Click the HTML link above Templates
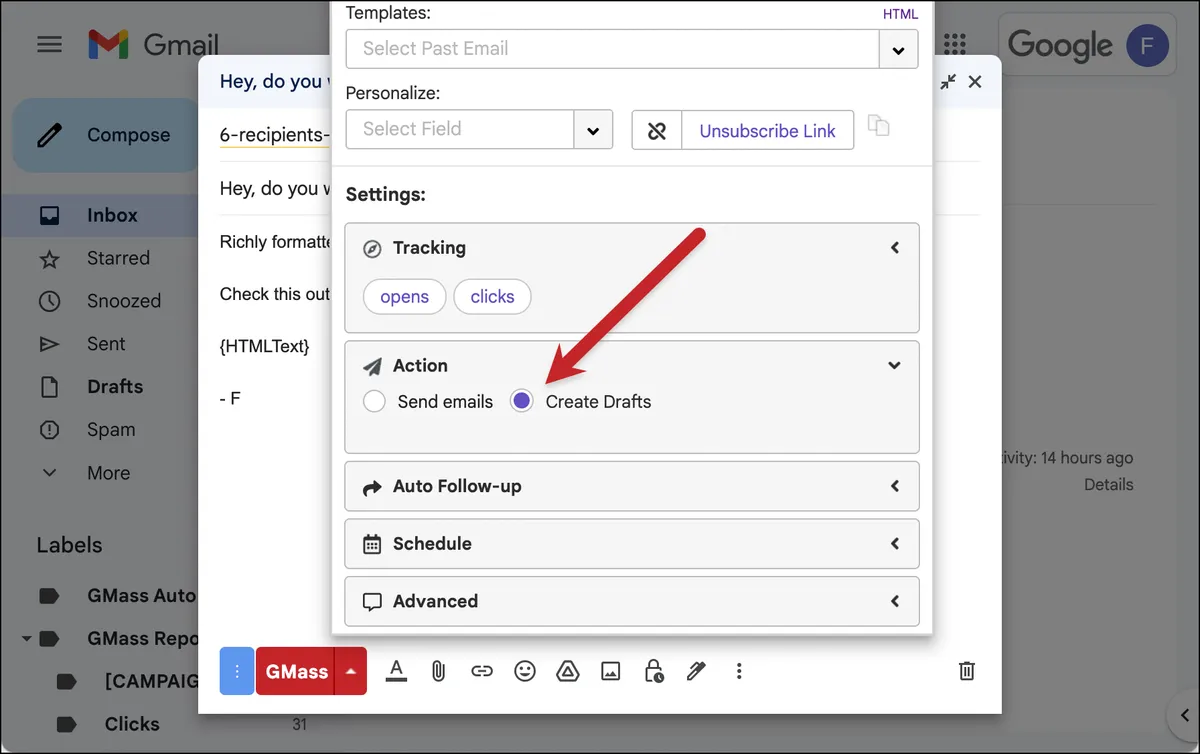The image size is (1200, 754). (x=900, y=14)
